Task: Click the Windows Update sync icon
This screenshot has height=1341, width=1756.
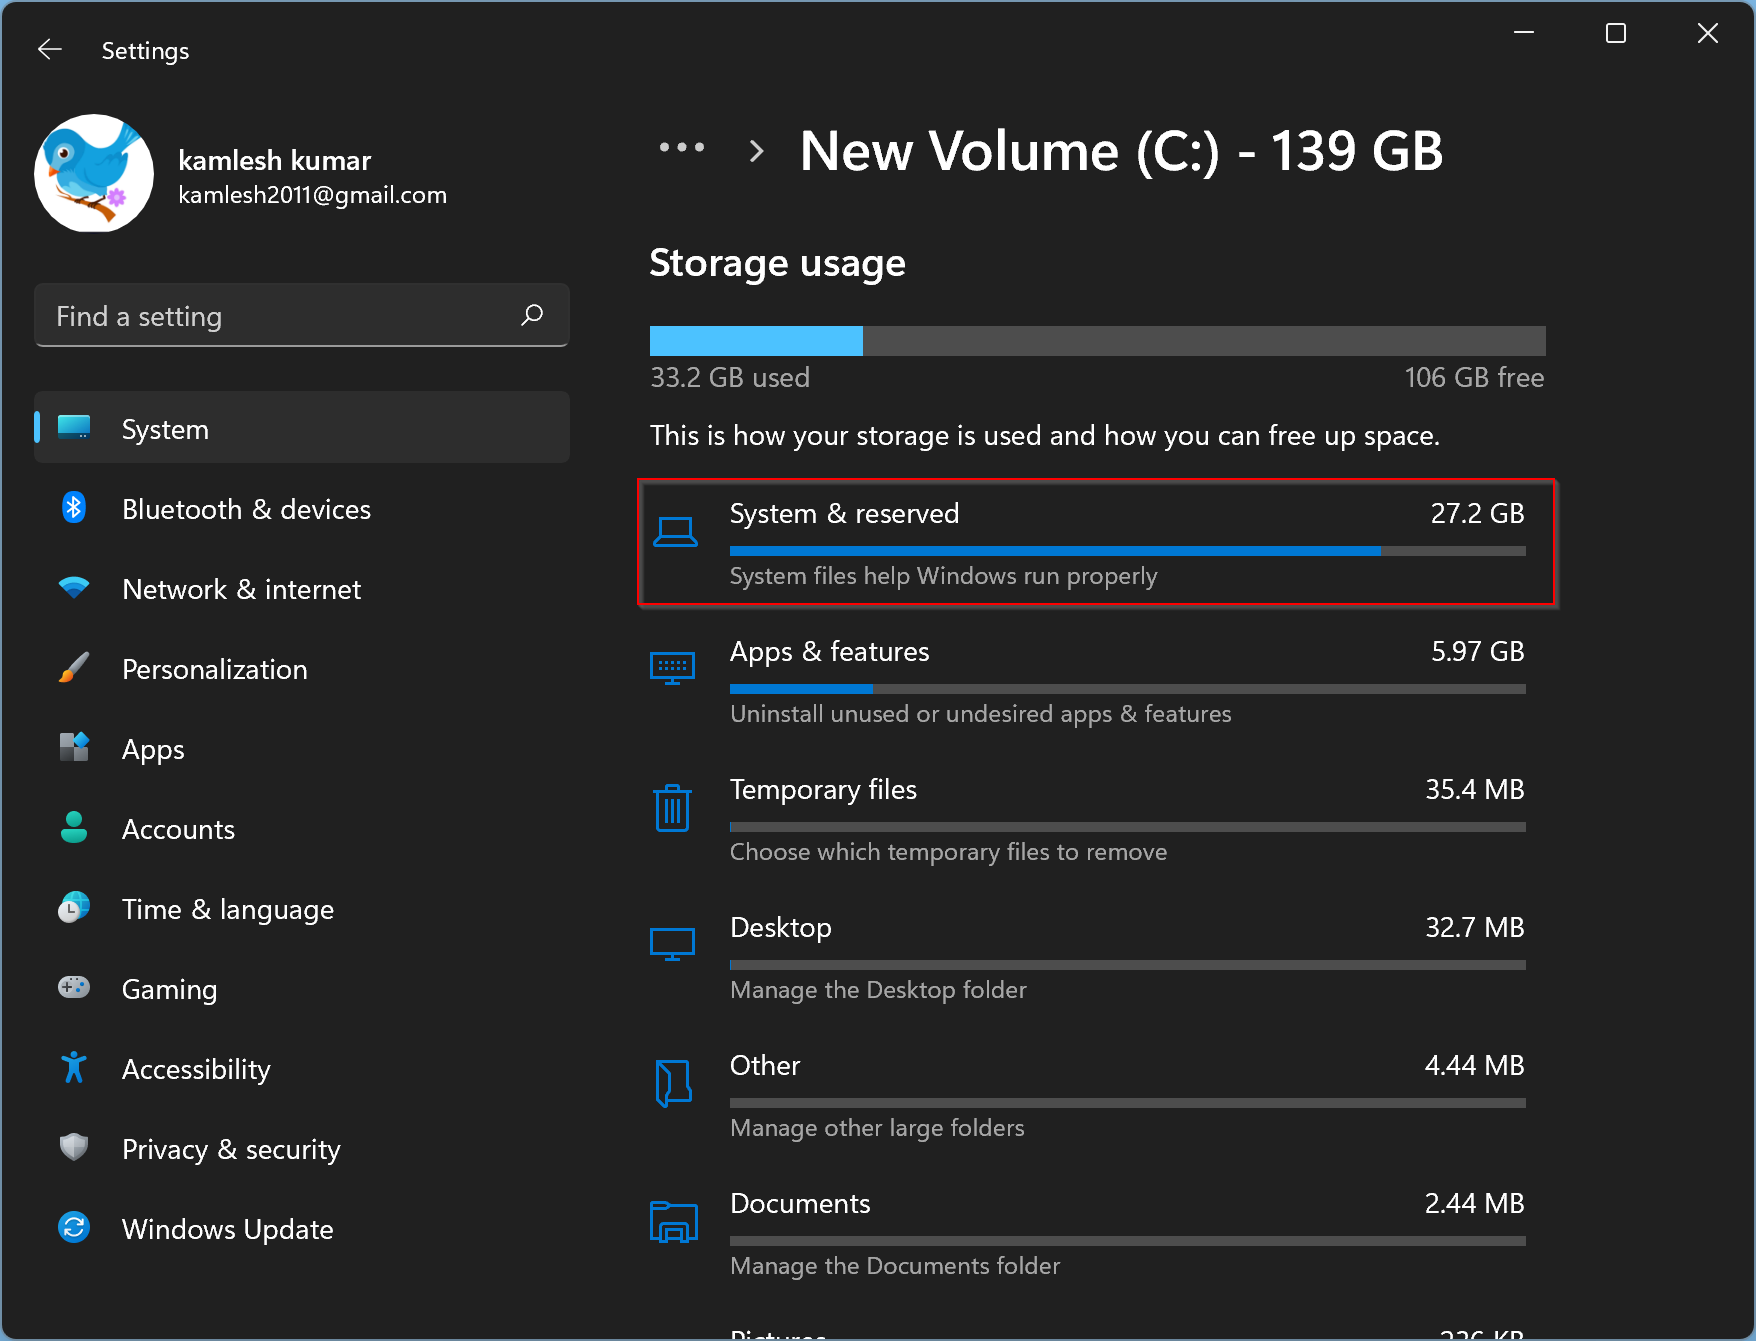Action: pos(74,1227)
